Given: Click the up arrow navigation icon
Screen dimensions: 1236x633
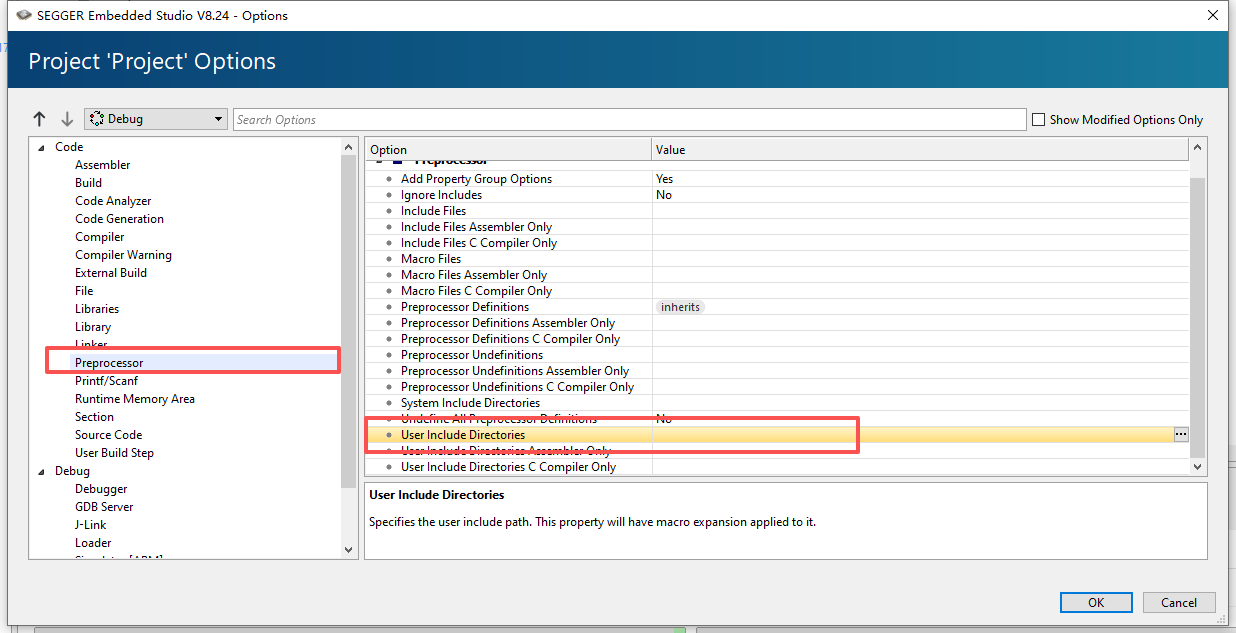Looking at the screenshot, I should [40, 119].
